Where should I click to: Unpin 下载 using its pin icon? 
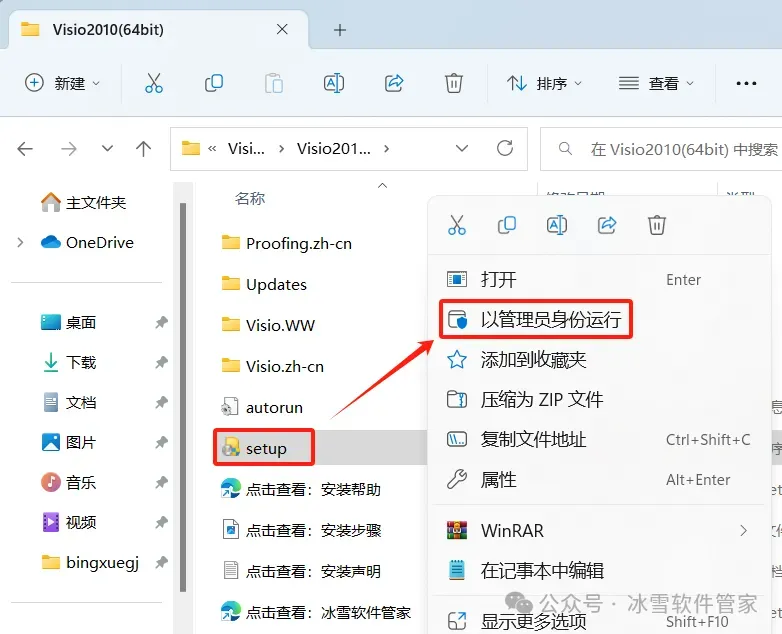161,362
